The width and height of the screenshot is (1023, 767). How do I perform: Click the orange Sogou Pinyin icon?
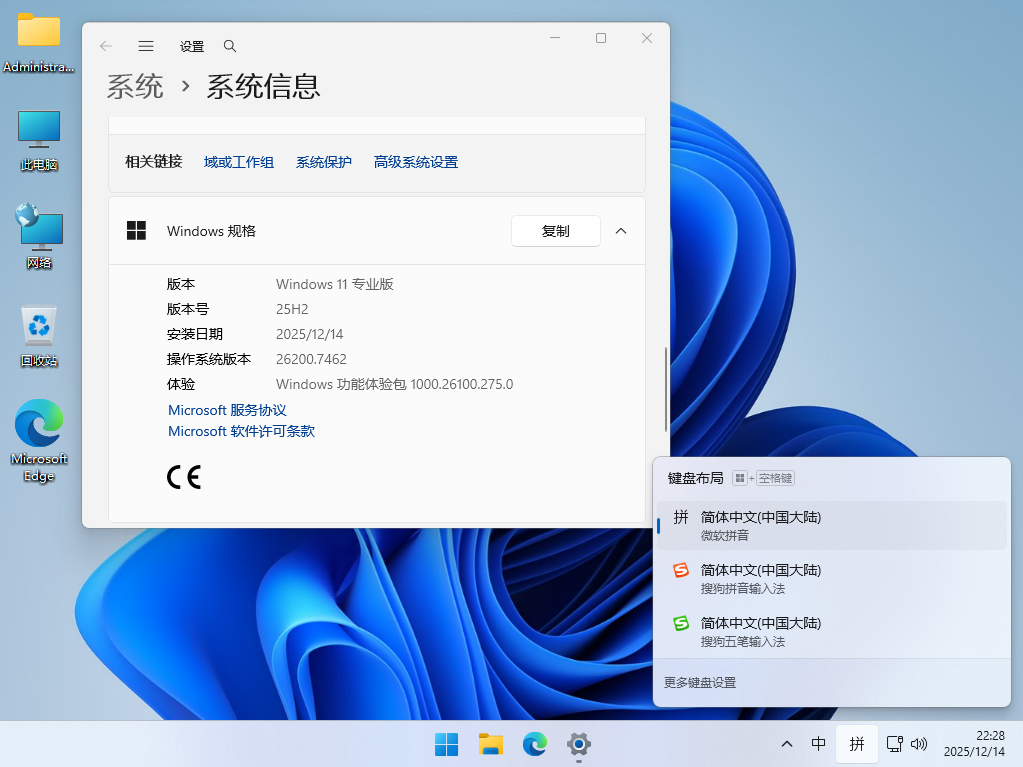tap(681, 570)
